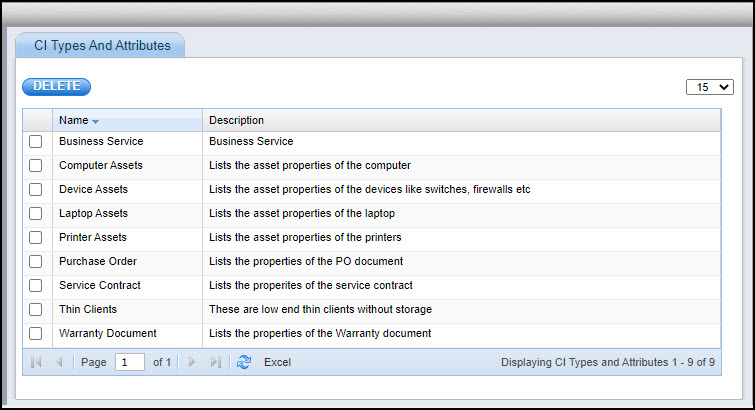Toggle the select-all header checkbox

point(36,120)
